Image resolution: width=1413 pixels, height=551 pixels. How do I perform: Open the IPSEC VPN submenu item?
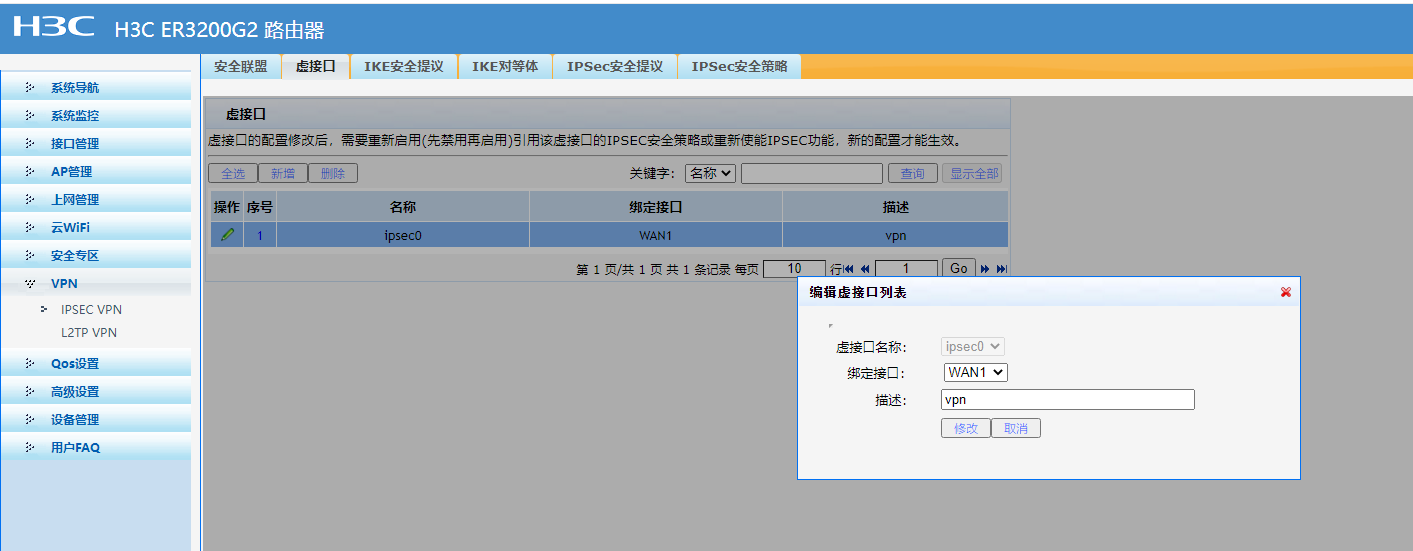click(91, 310)
